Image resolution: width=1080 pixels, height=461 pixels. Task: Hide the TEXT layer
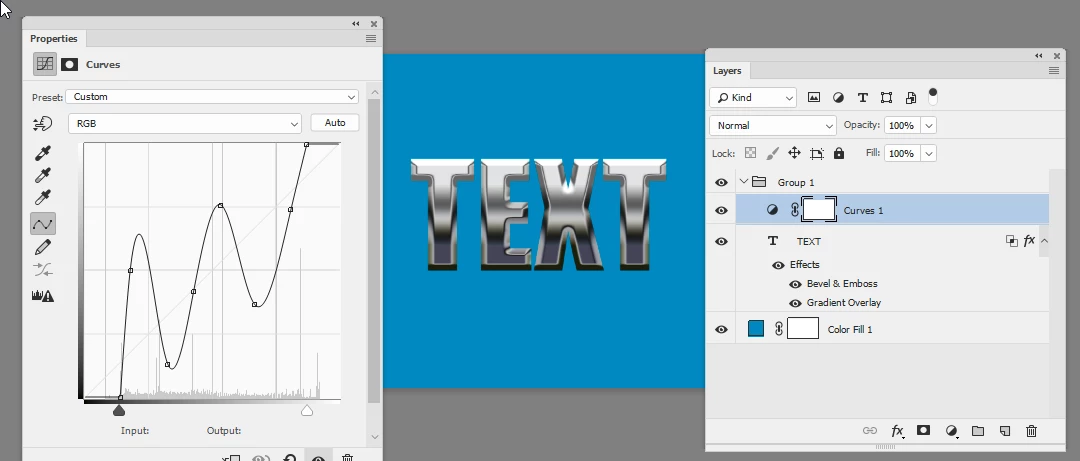[721, 241]
